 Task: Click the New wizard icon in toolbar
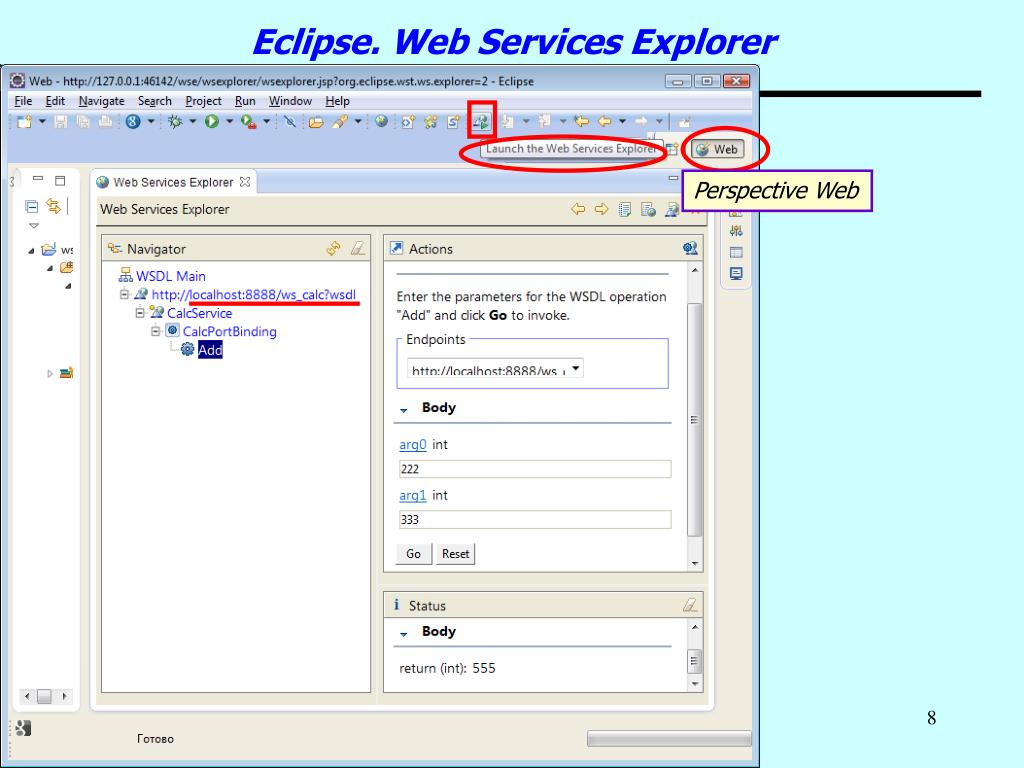pos(25,121)
